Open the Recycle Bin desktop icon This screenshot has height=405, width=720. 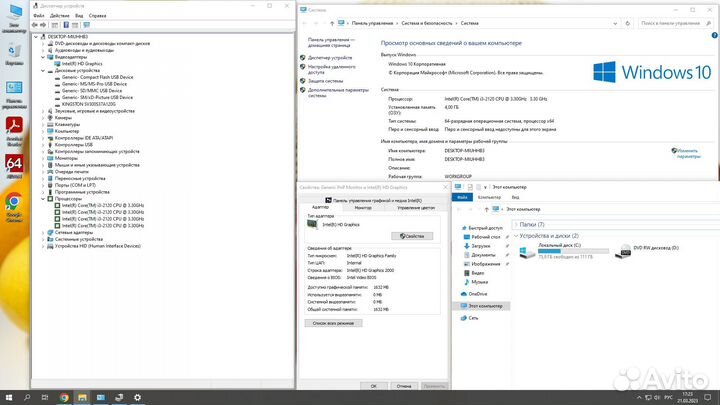pos(14,54)
